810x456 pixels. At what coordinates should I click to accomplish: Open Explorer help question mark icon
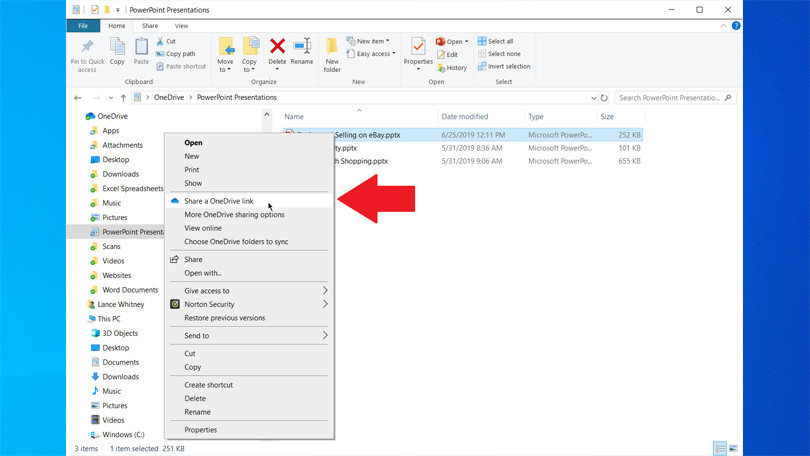tap(736, 26)
